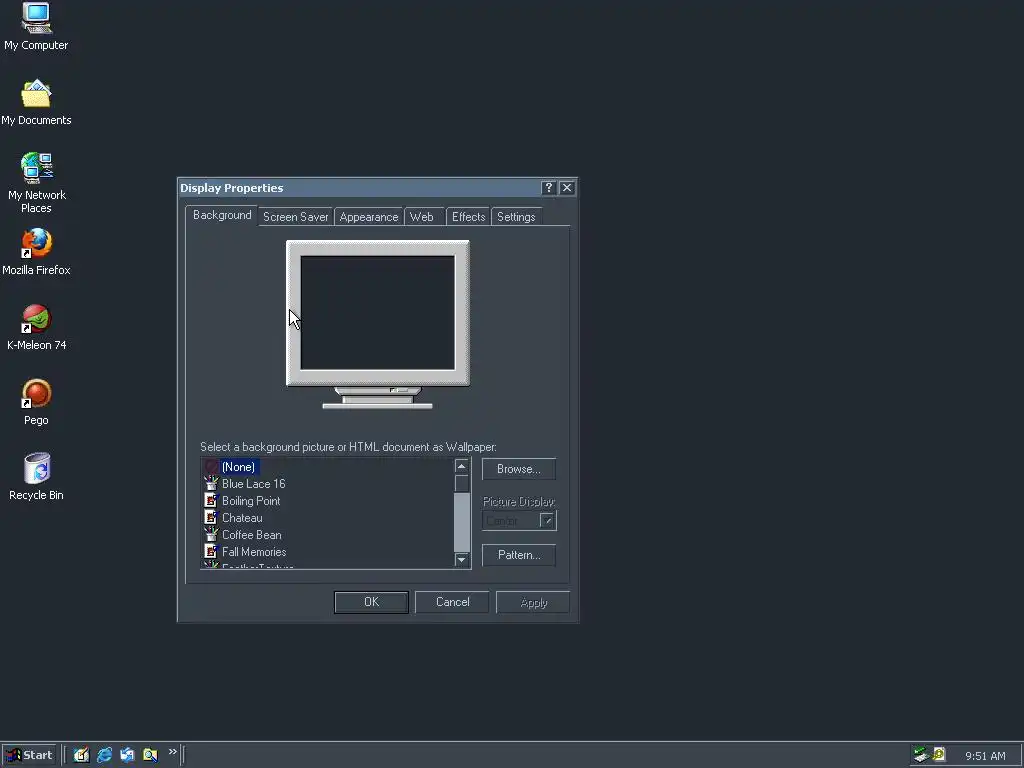Switch to the Web tab
The image size is (1024, 768).
coord(422,217)
